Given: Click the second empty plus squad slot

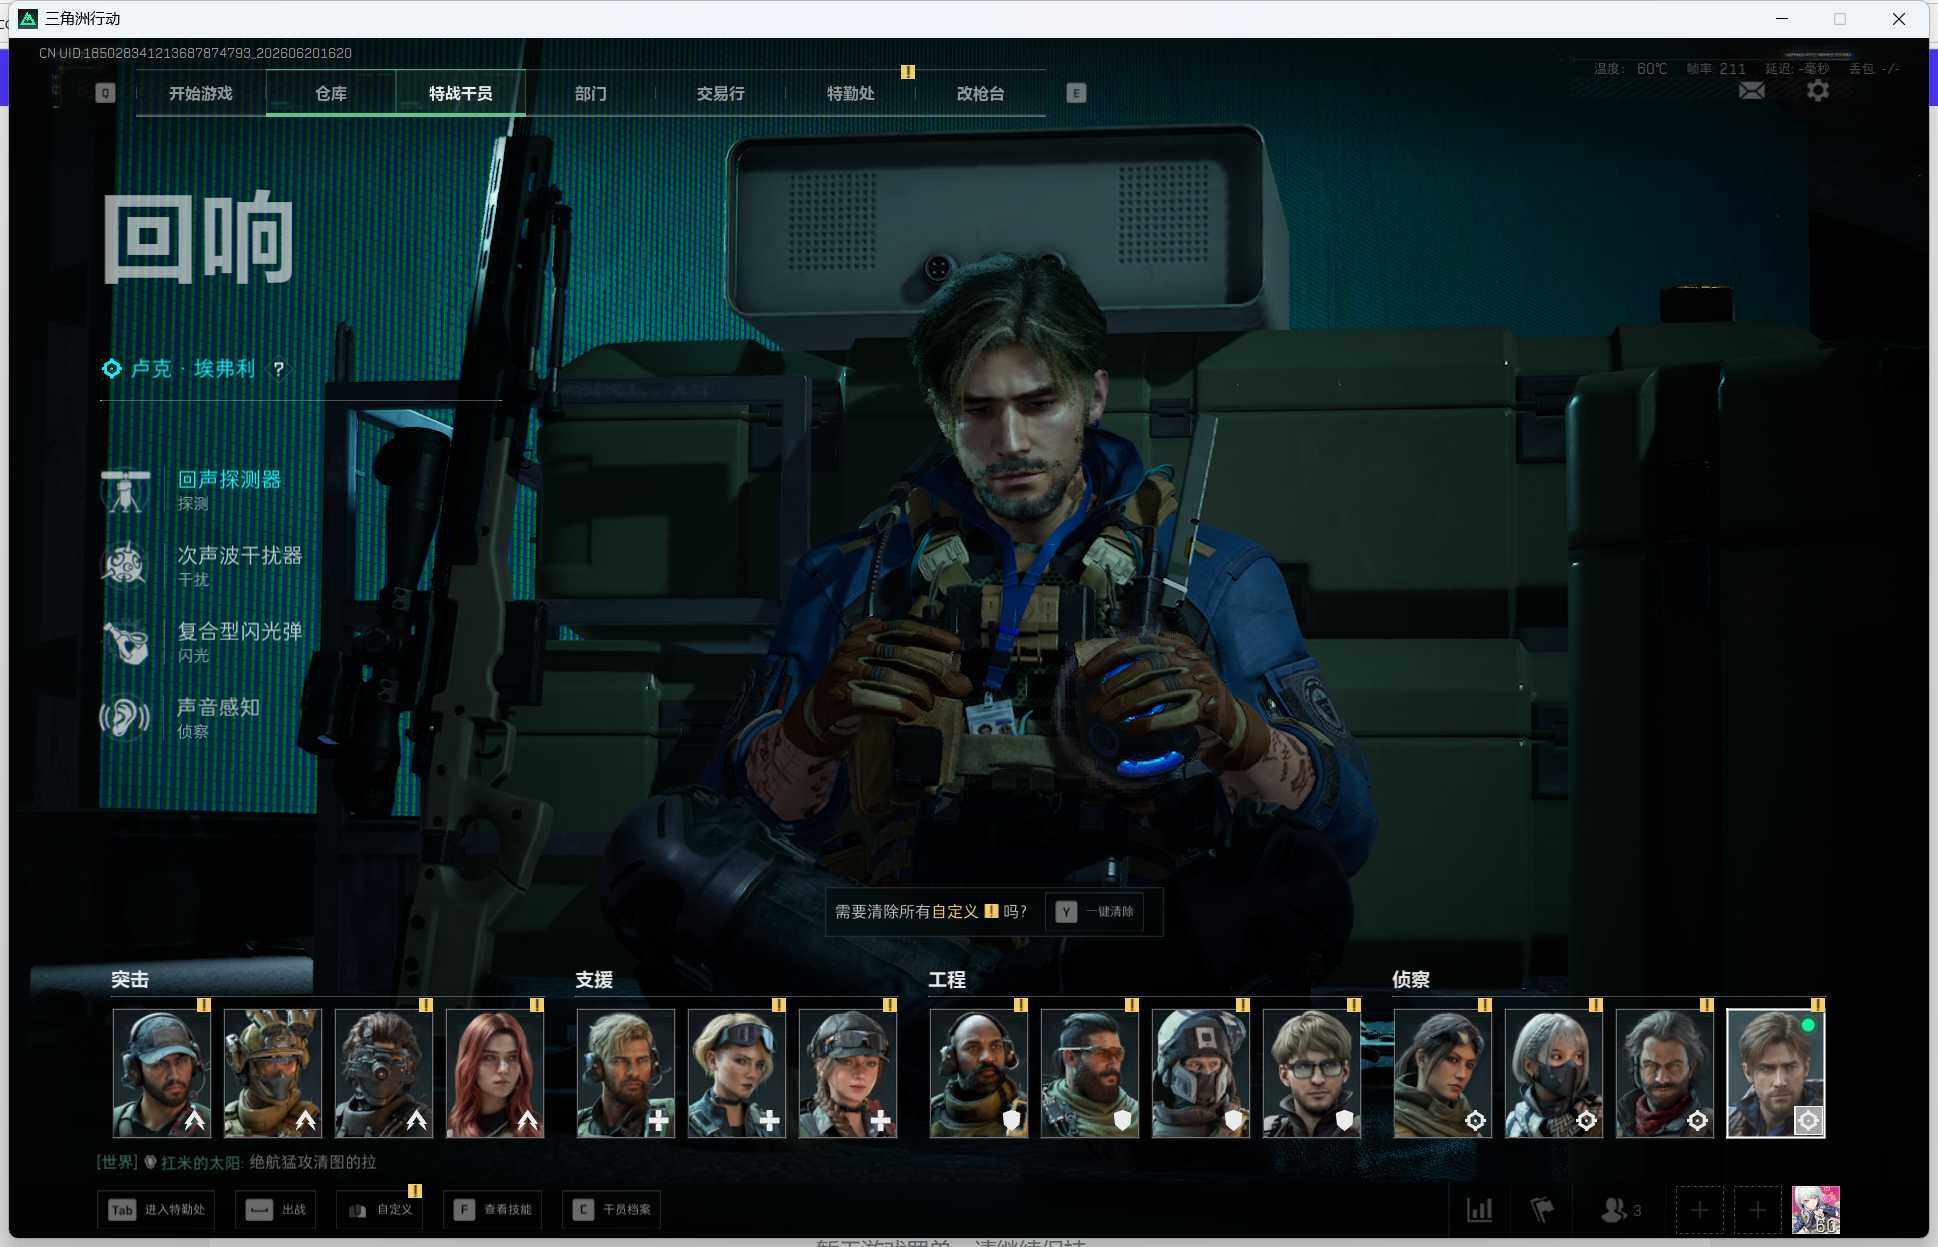Looking at the screenshot, I should 1757,1210.
